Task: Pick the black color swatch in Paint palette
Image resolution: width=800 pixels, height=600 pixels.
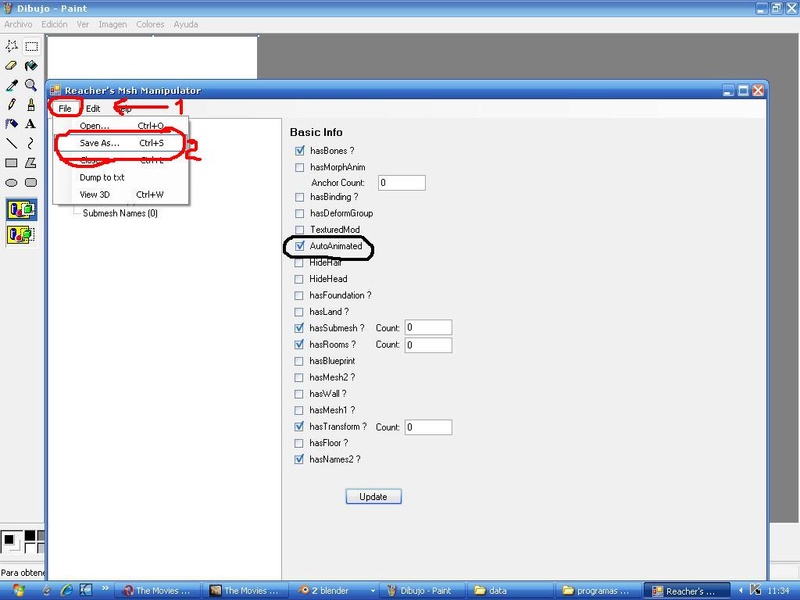Action: point(30,535)
